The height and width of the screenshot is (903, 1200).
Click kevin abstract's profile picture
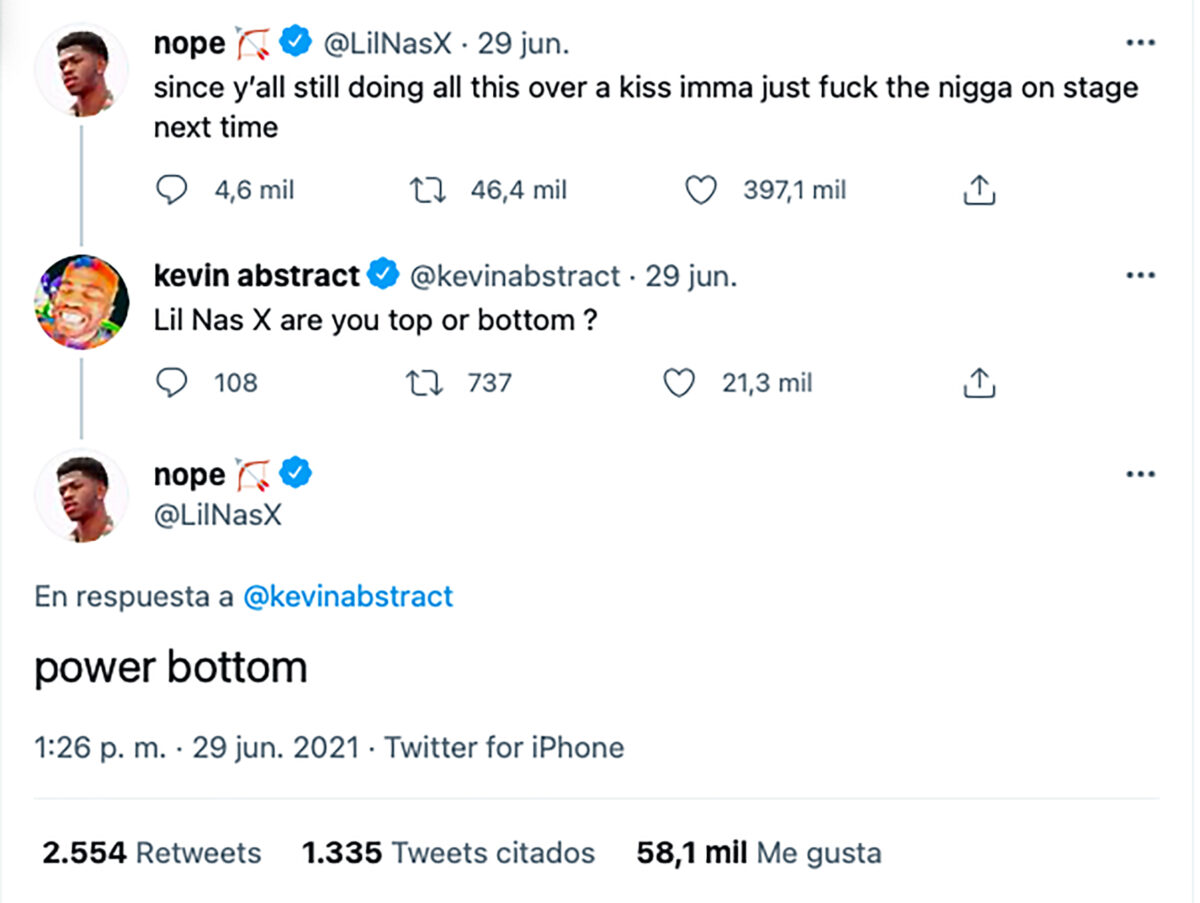coord(81,301)
